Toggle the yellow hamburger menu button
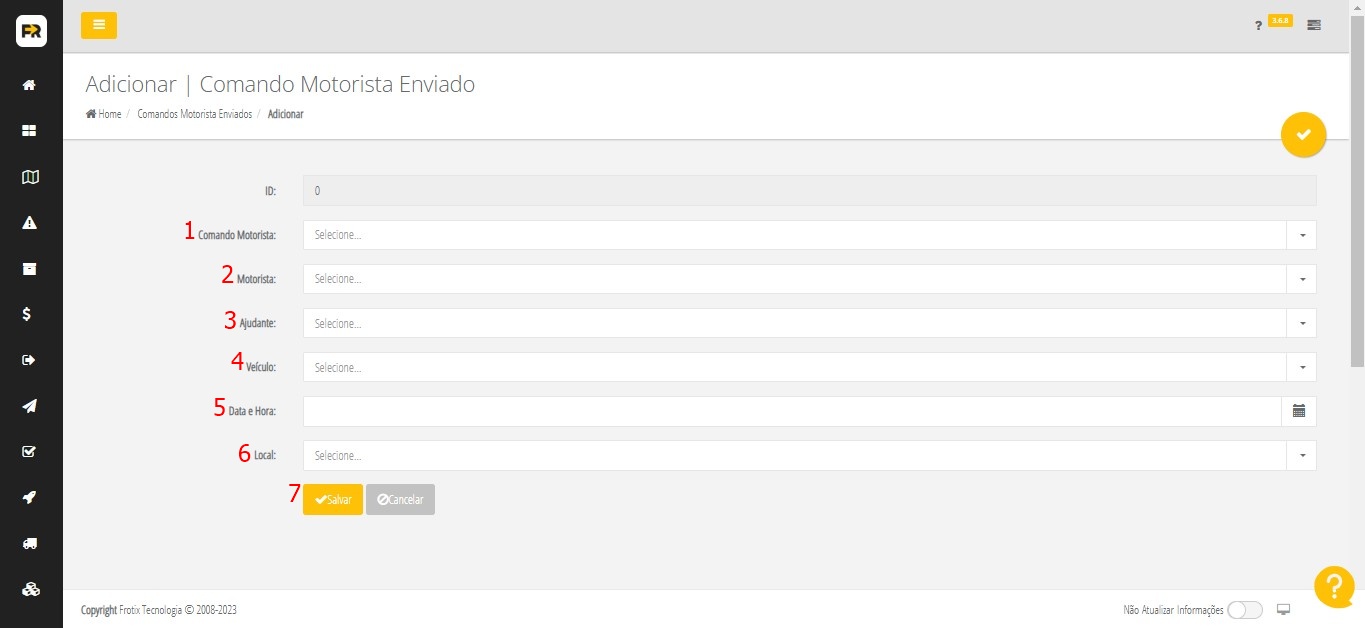The image size is (1365, 628). (99, 25)
